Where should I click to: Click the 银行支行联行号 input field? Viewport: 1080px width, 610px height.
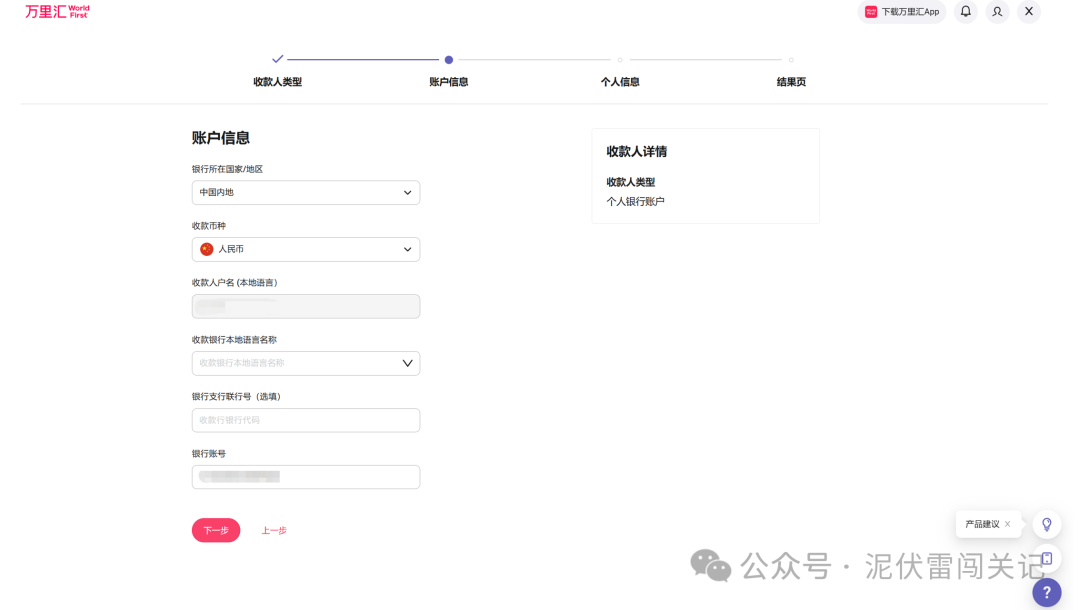point(305,419)
